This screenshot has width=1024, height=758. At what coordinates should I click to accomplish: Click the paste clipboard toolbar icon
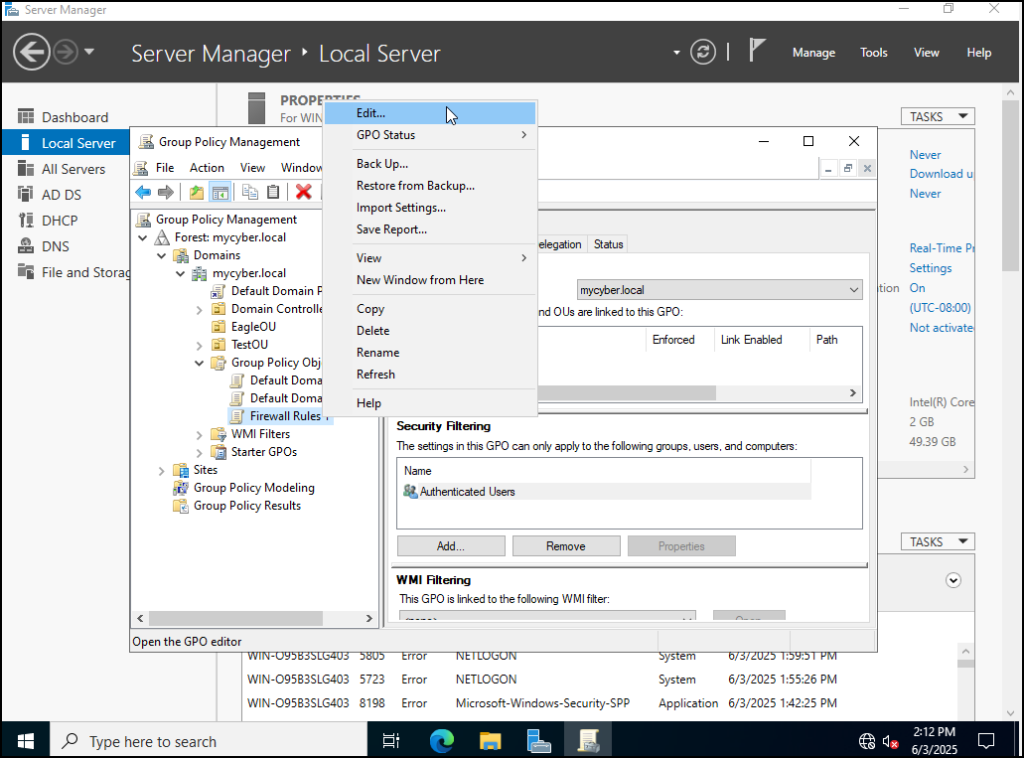pos(274,192)
